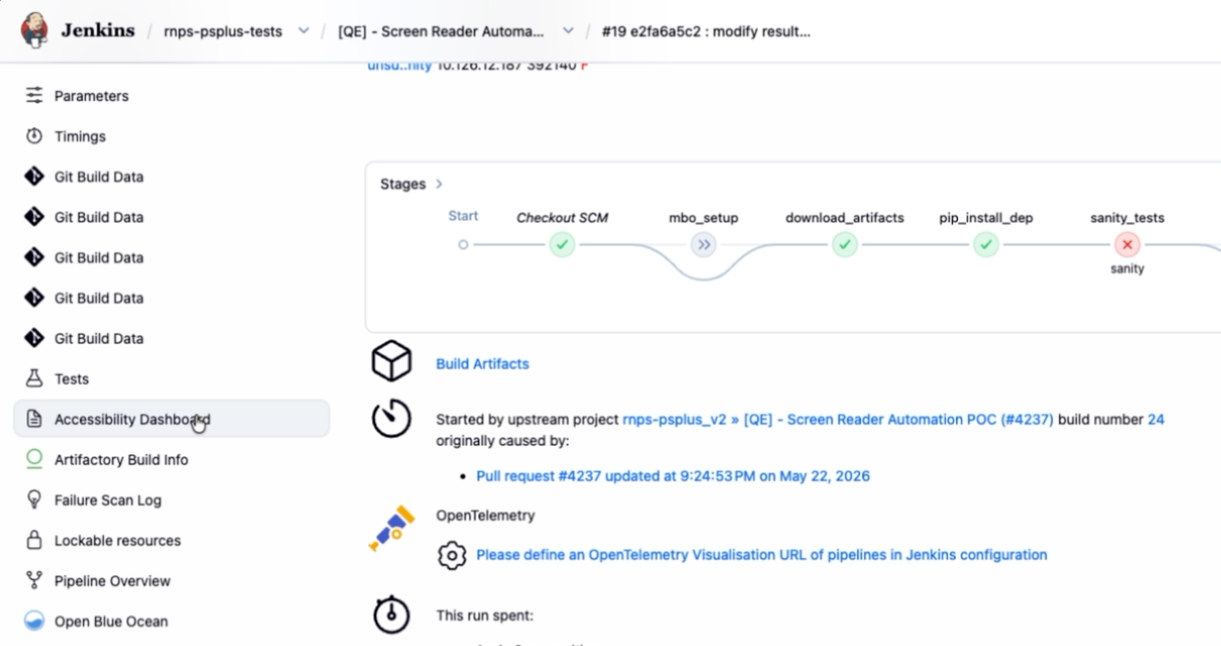Open upstream build number 24 link

(1156, 420)
